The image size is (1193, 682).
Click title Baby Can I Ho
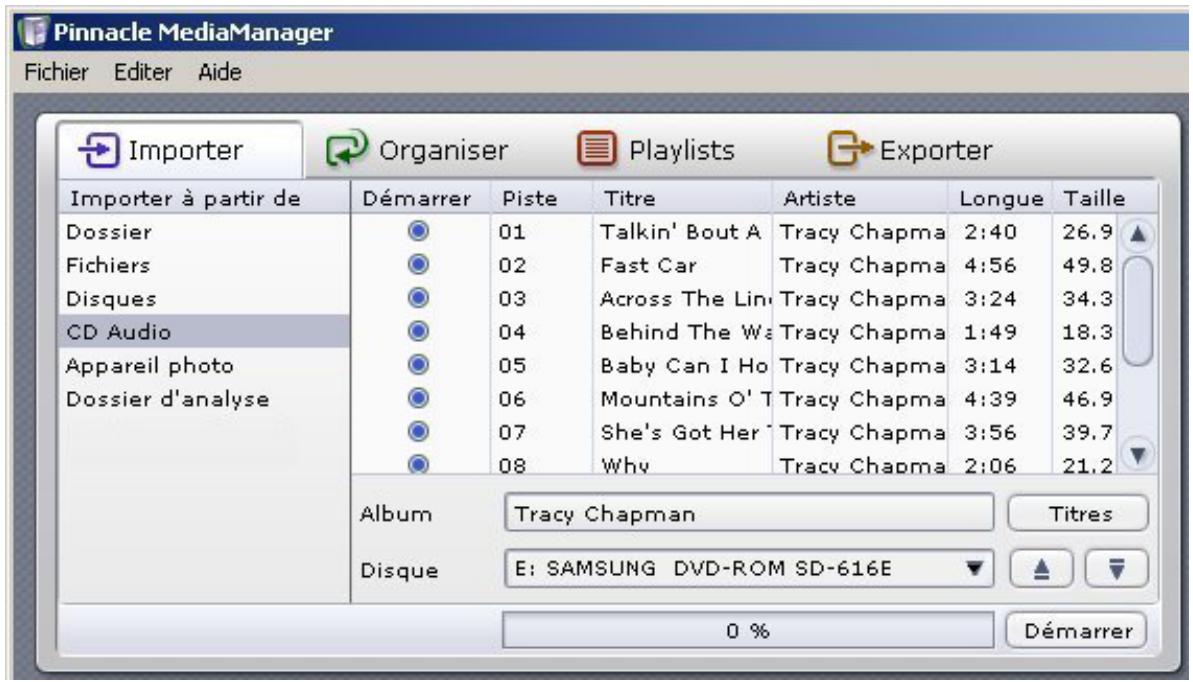[x=685, y=365]
